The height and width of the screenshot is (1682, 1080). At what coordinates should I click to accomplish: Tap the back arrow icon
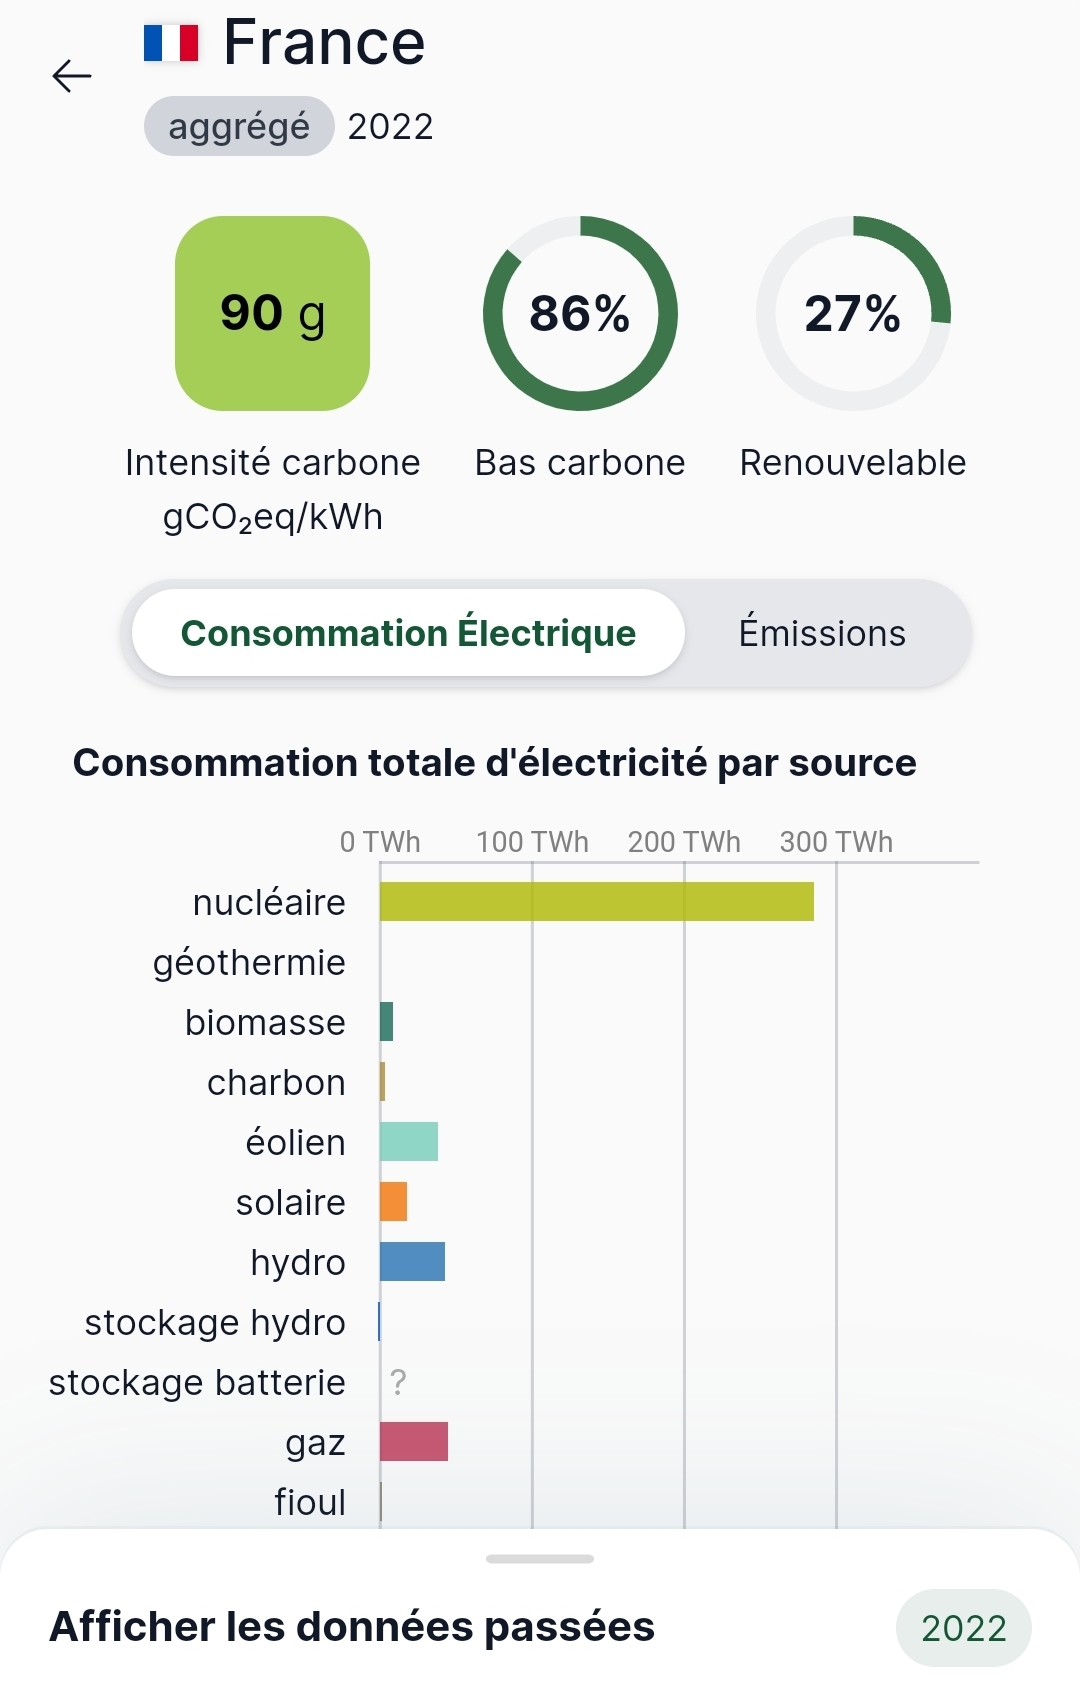click(x=72, y=76)
